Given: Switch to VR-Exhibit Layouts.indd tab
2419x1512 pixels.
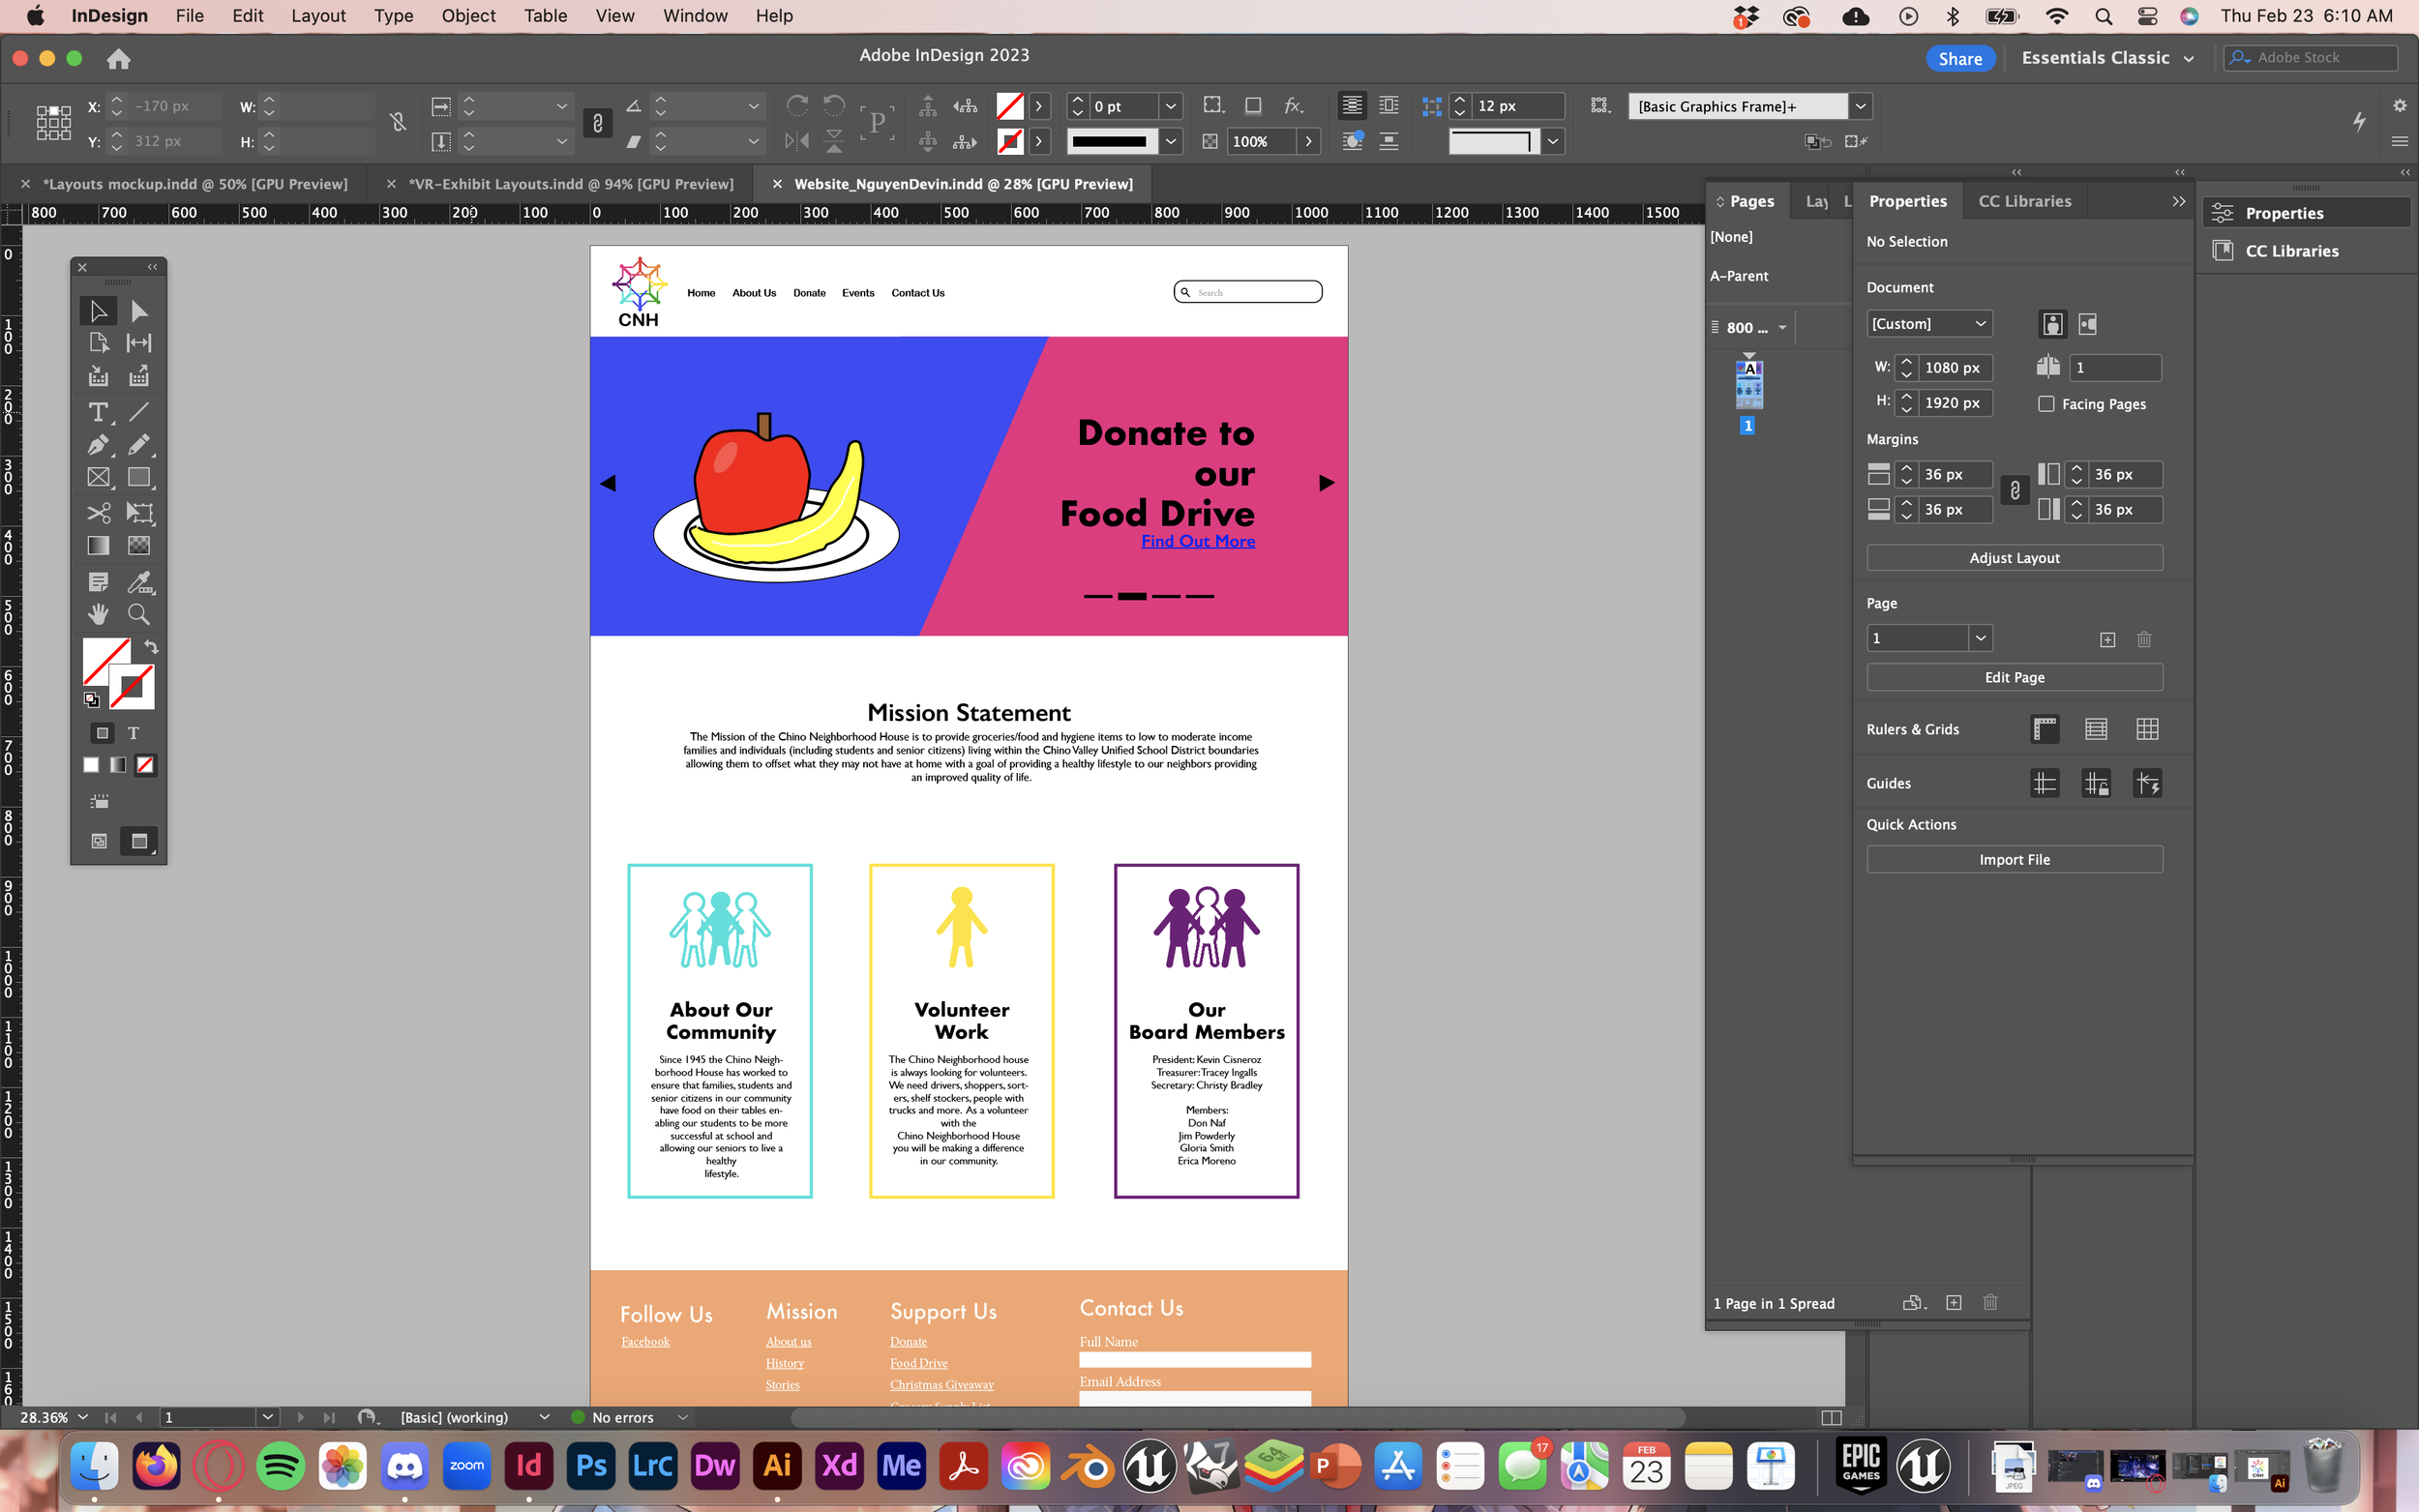Looking at the screenshot, I should (570, 184).
